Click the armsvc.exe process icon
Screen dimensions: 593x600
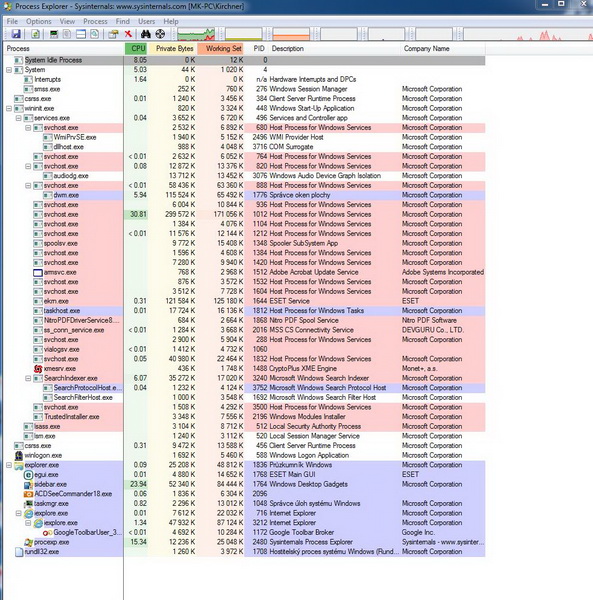point(38,272)
